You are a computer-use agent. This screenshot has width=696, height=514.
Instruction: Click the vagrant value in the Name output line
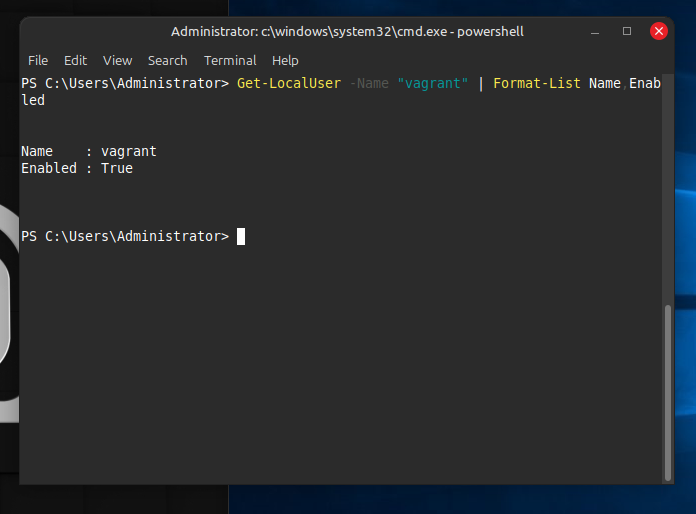click(129, 152)
